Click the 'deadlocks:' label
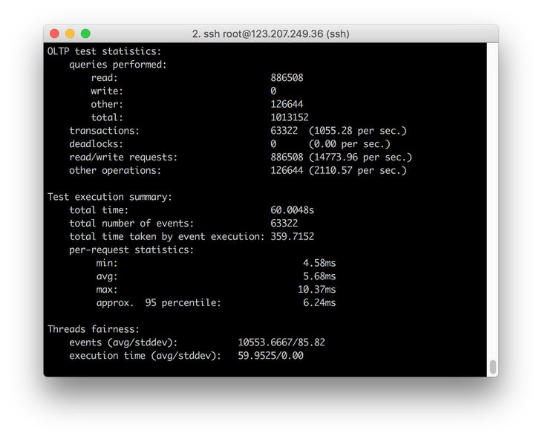 point(96,144)
